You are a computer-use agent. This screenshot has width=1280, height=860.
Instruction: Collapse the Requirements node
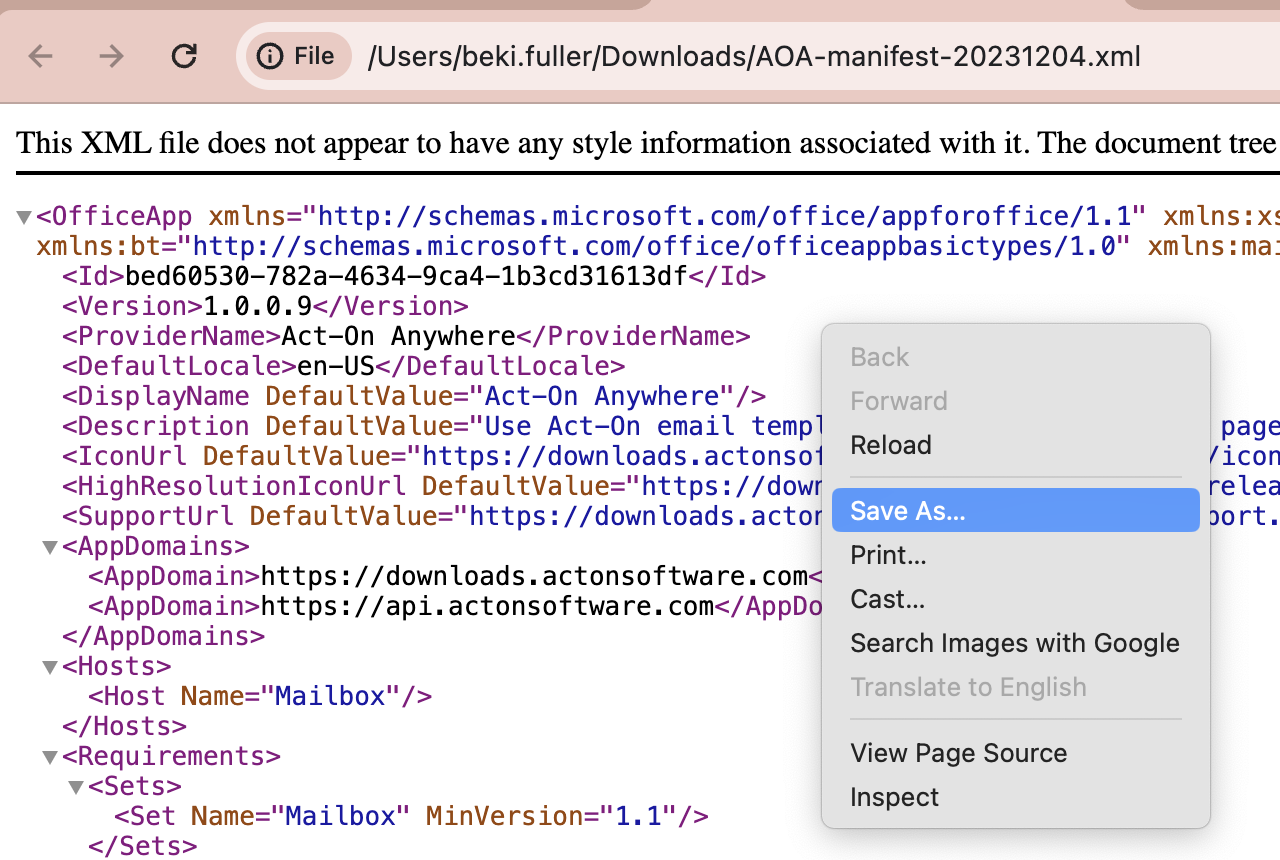pyautogui.click(x=49, y=757)
